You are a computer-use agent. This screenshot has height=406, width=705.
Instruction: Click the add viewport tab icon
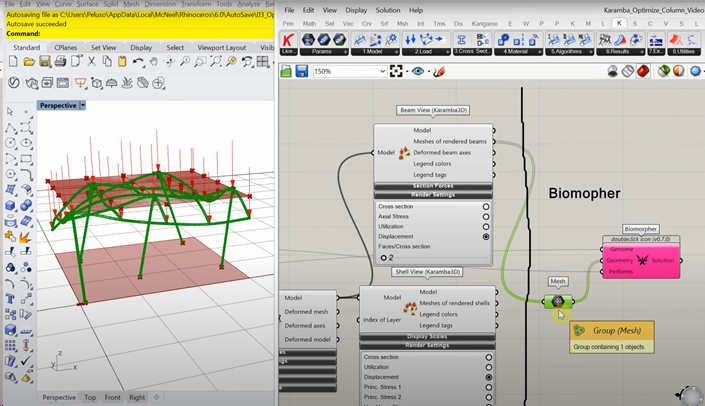click(x=156, y=397)
